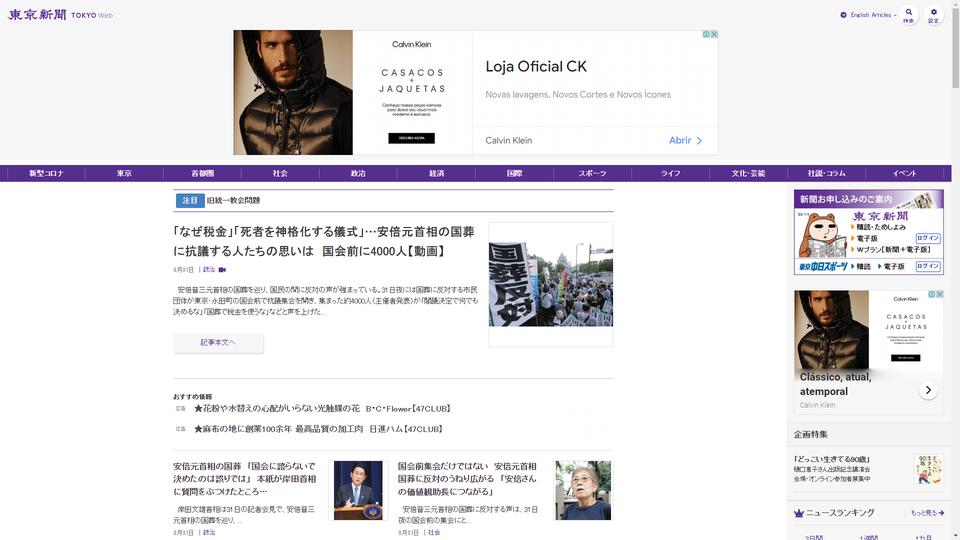Click 社会 tag under 国会前集会 article
Image resolution: width=960 pixels, height=540 pixels.
434,533
